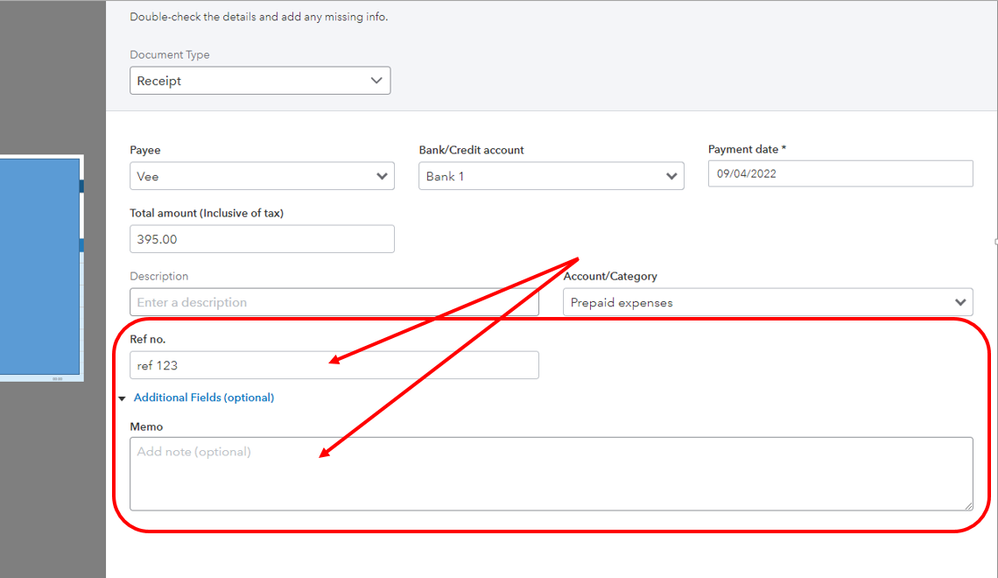Collapse the triangle beside Additional Fields
This screenshot has width=998, height=578.
[x=123, y=398]
